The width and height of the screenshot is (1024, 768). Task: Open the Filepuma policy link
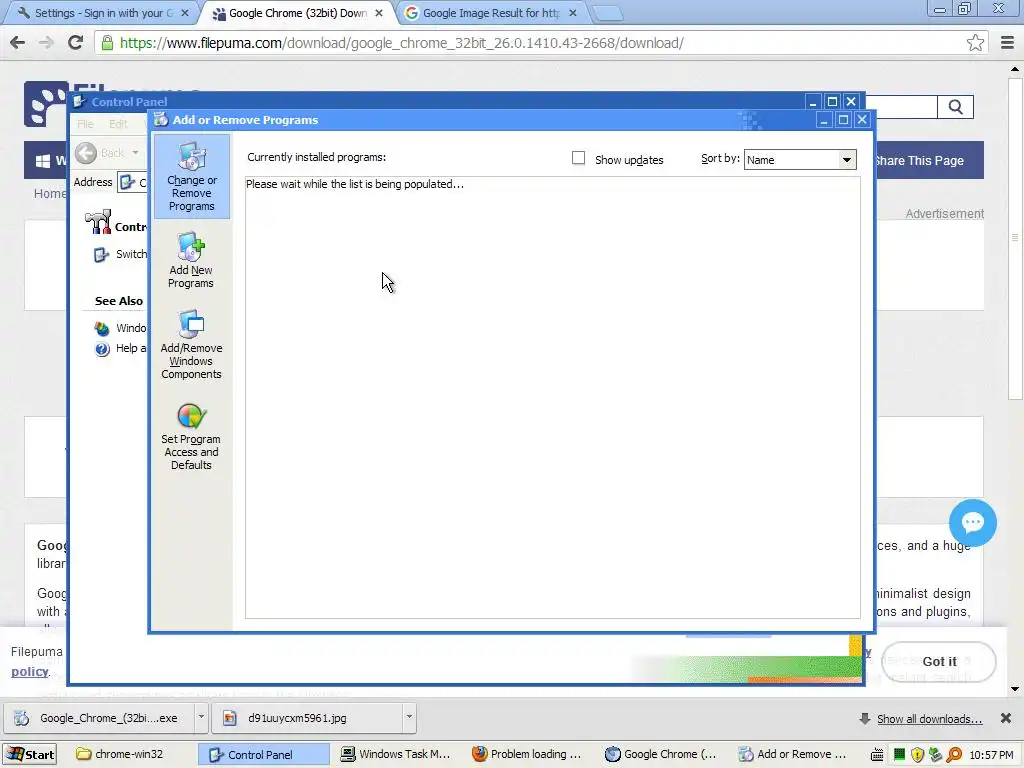click(29, 671)
